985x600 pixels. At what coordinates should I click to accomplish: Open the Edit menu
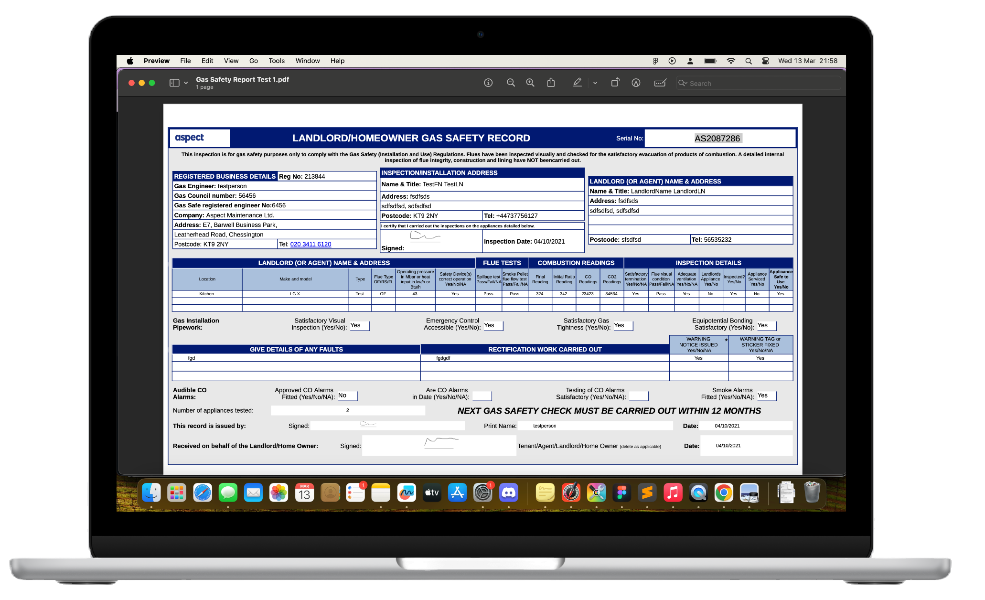tap(207, 61)
